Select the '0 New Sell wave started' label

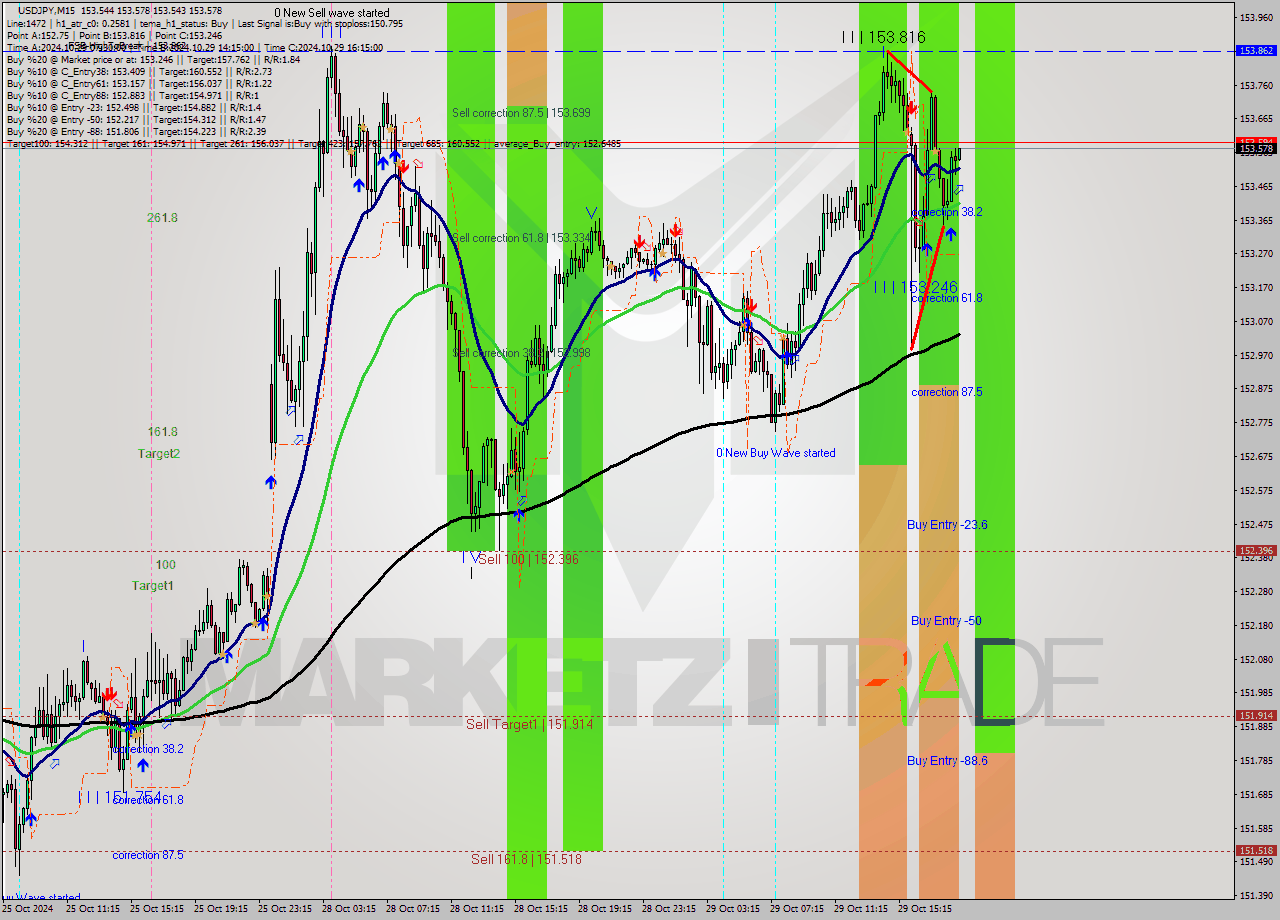332,13
